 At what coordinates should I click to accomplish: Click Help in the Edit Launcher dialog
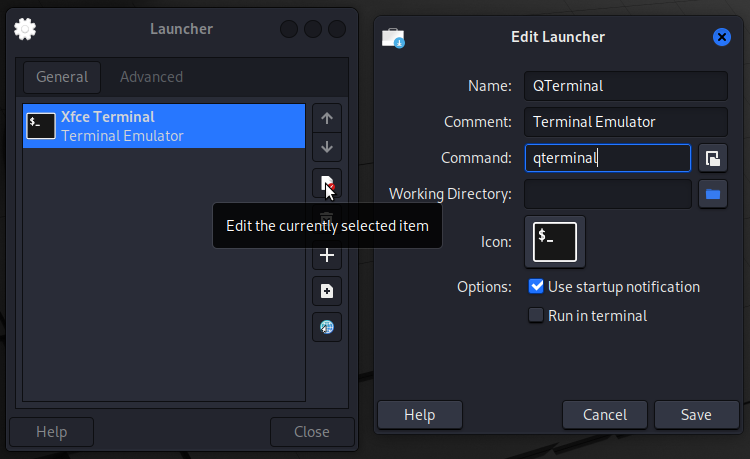[x=419, y=415]
